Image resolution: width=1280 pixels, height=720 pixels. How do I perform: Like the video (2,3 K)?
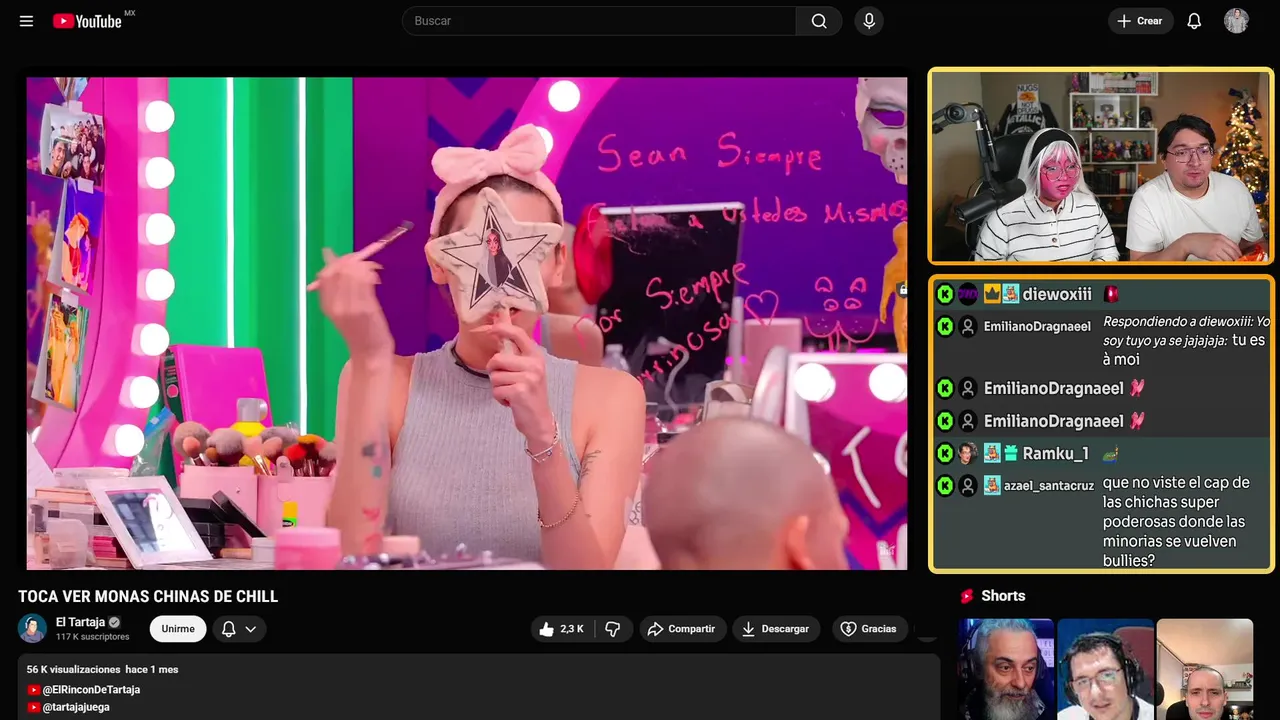coord(562,629)
